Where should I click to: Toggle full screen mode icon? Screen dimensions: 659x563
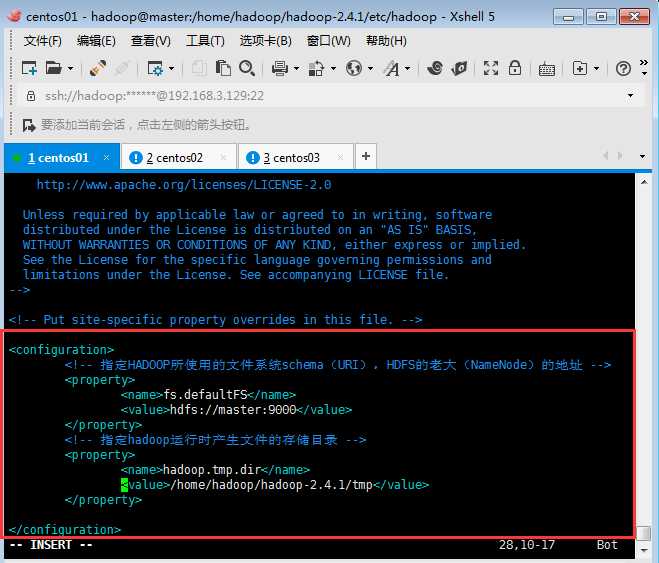pyautogui.click(x=491, y=68)
